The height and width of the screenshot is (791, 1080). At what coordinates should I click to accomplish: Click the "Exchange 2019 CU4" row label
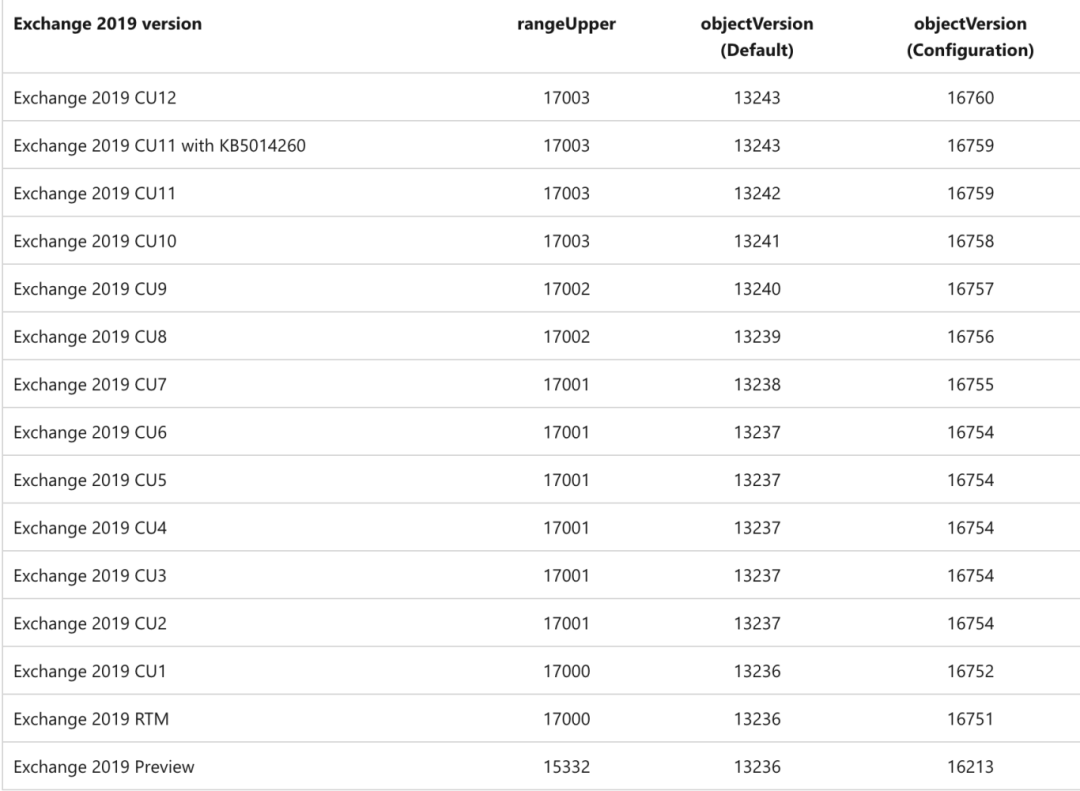(x=90, y=528)
